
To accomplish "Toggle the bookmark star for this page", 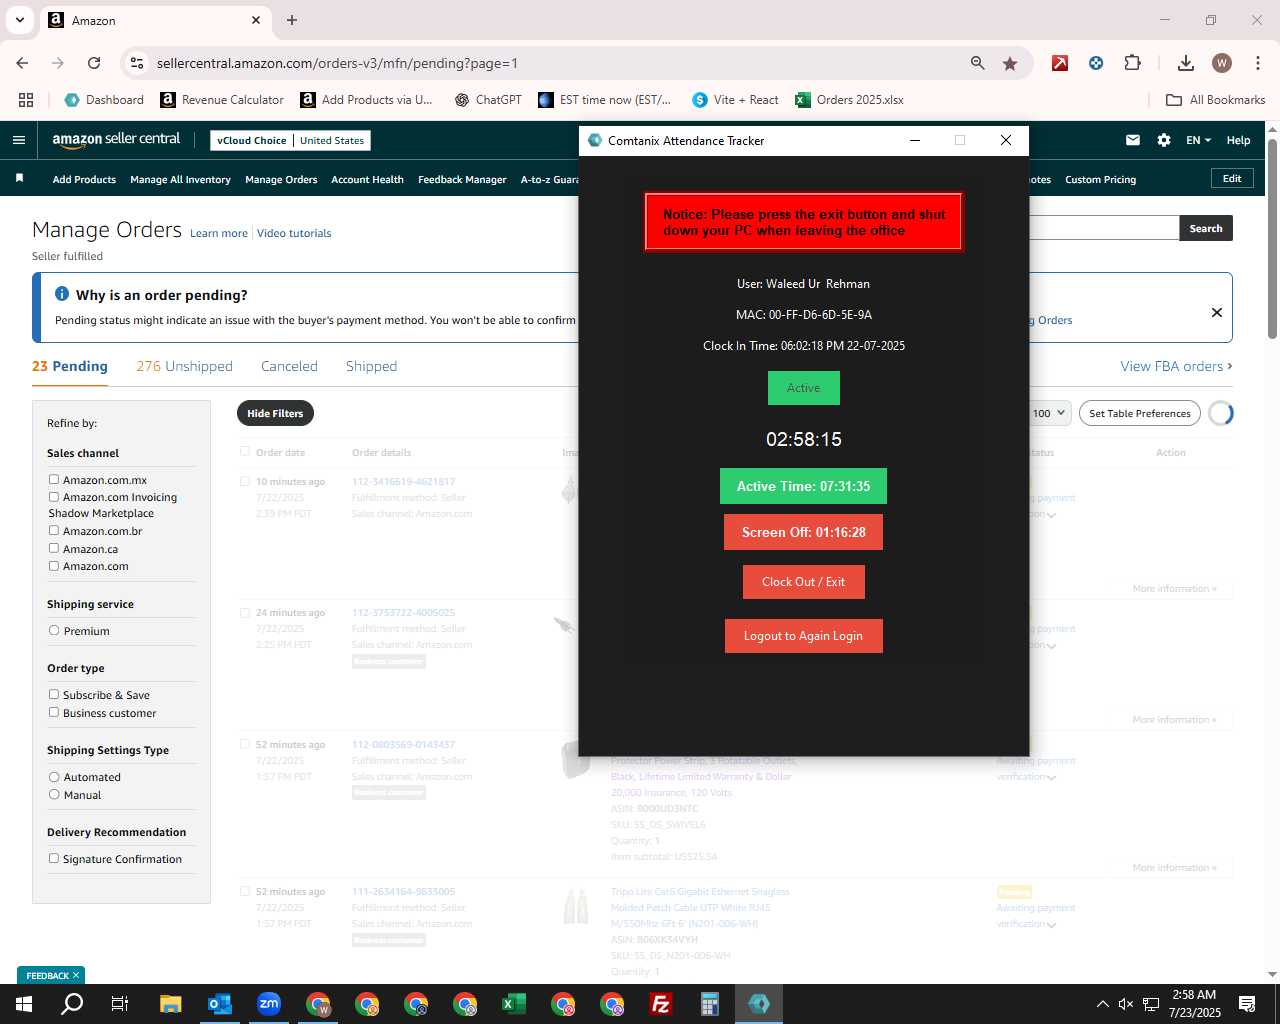I will point(1010,63).
